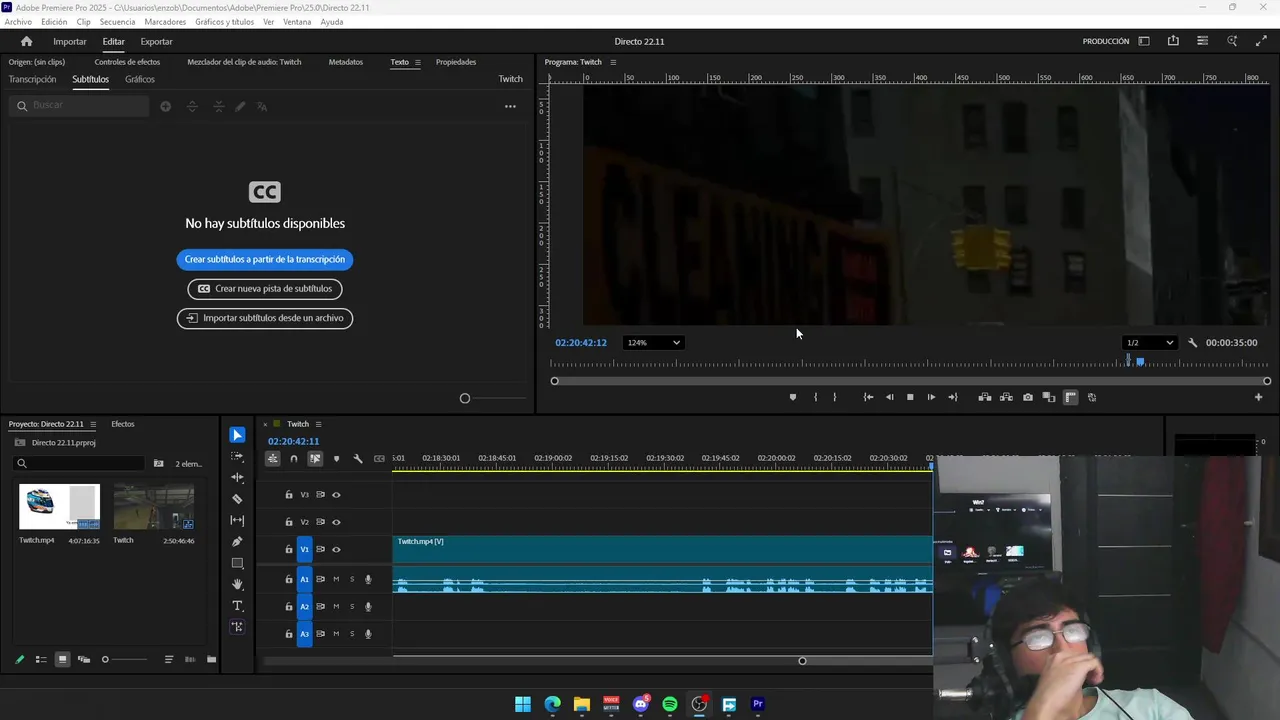Open the Texto panel menu
This screenshot has height=720, width=1280.
tap(417, 62)
